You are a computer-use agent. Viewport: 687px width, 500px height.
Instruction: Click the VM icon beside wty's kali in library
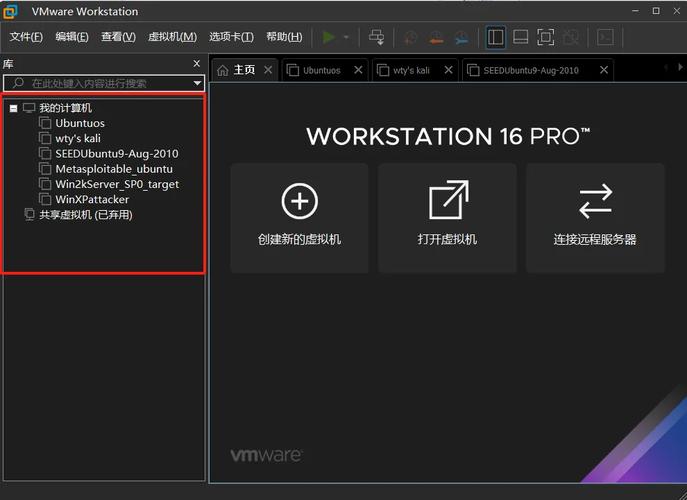[x=45, y=138]
